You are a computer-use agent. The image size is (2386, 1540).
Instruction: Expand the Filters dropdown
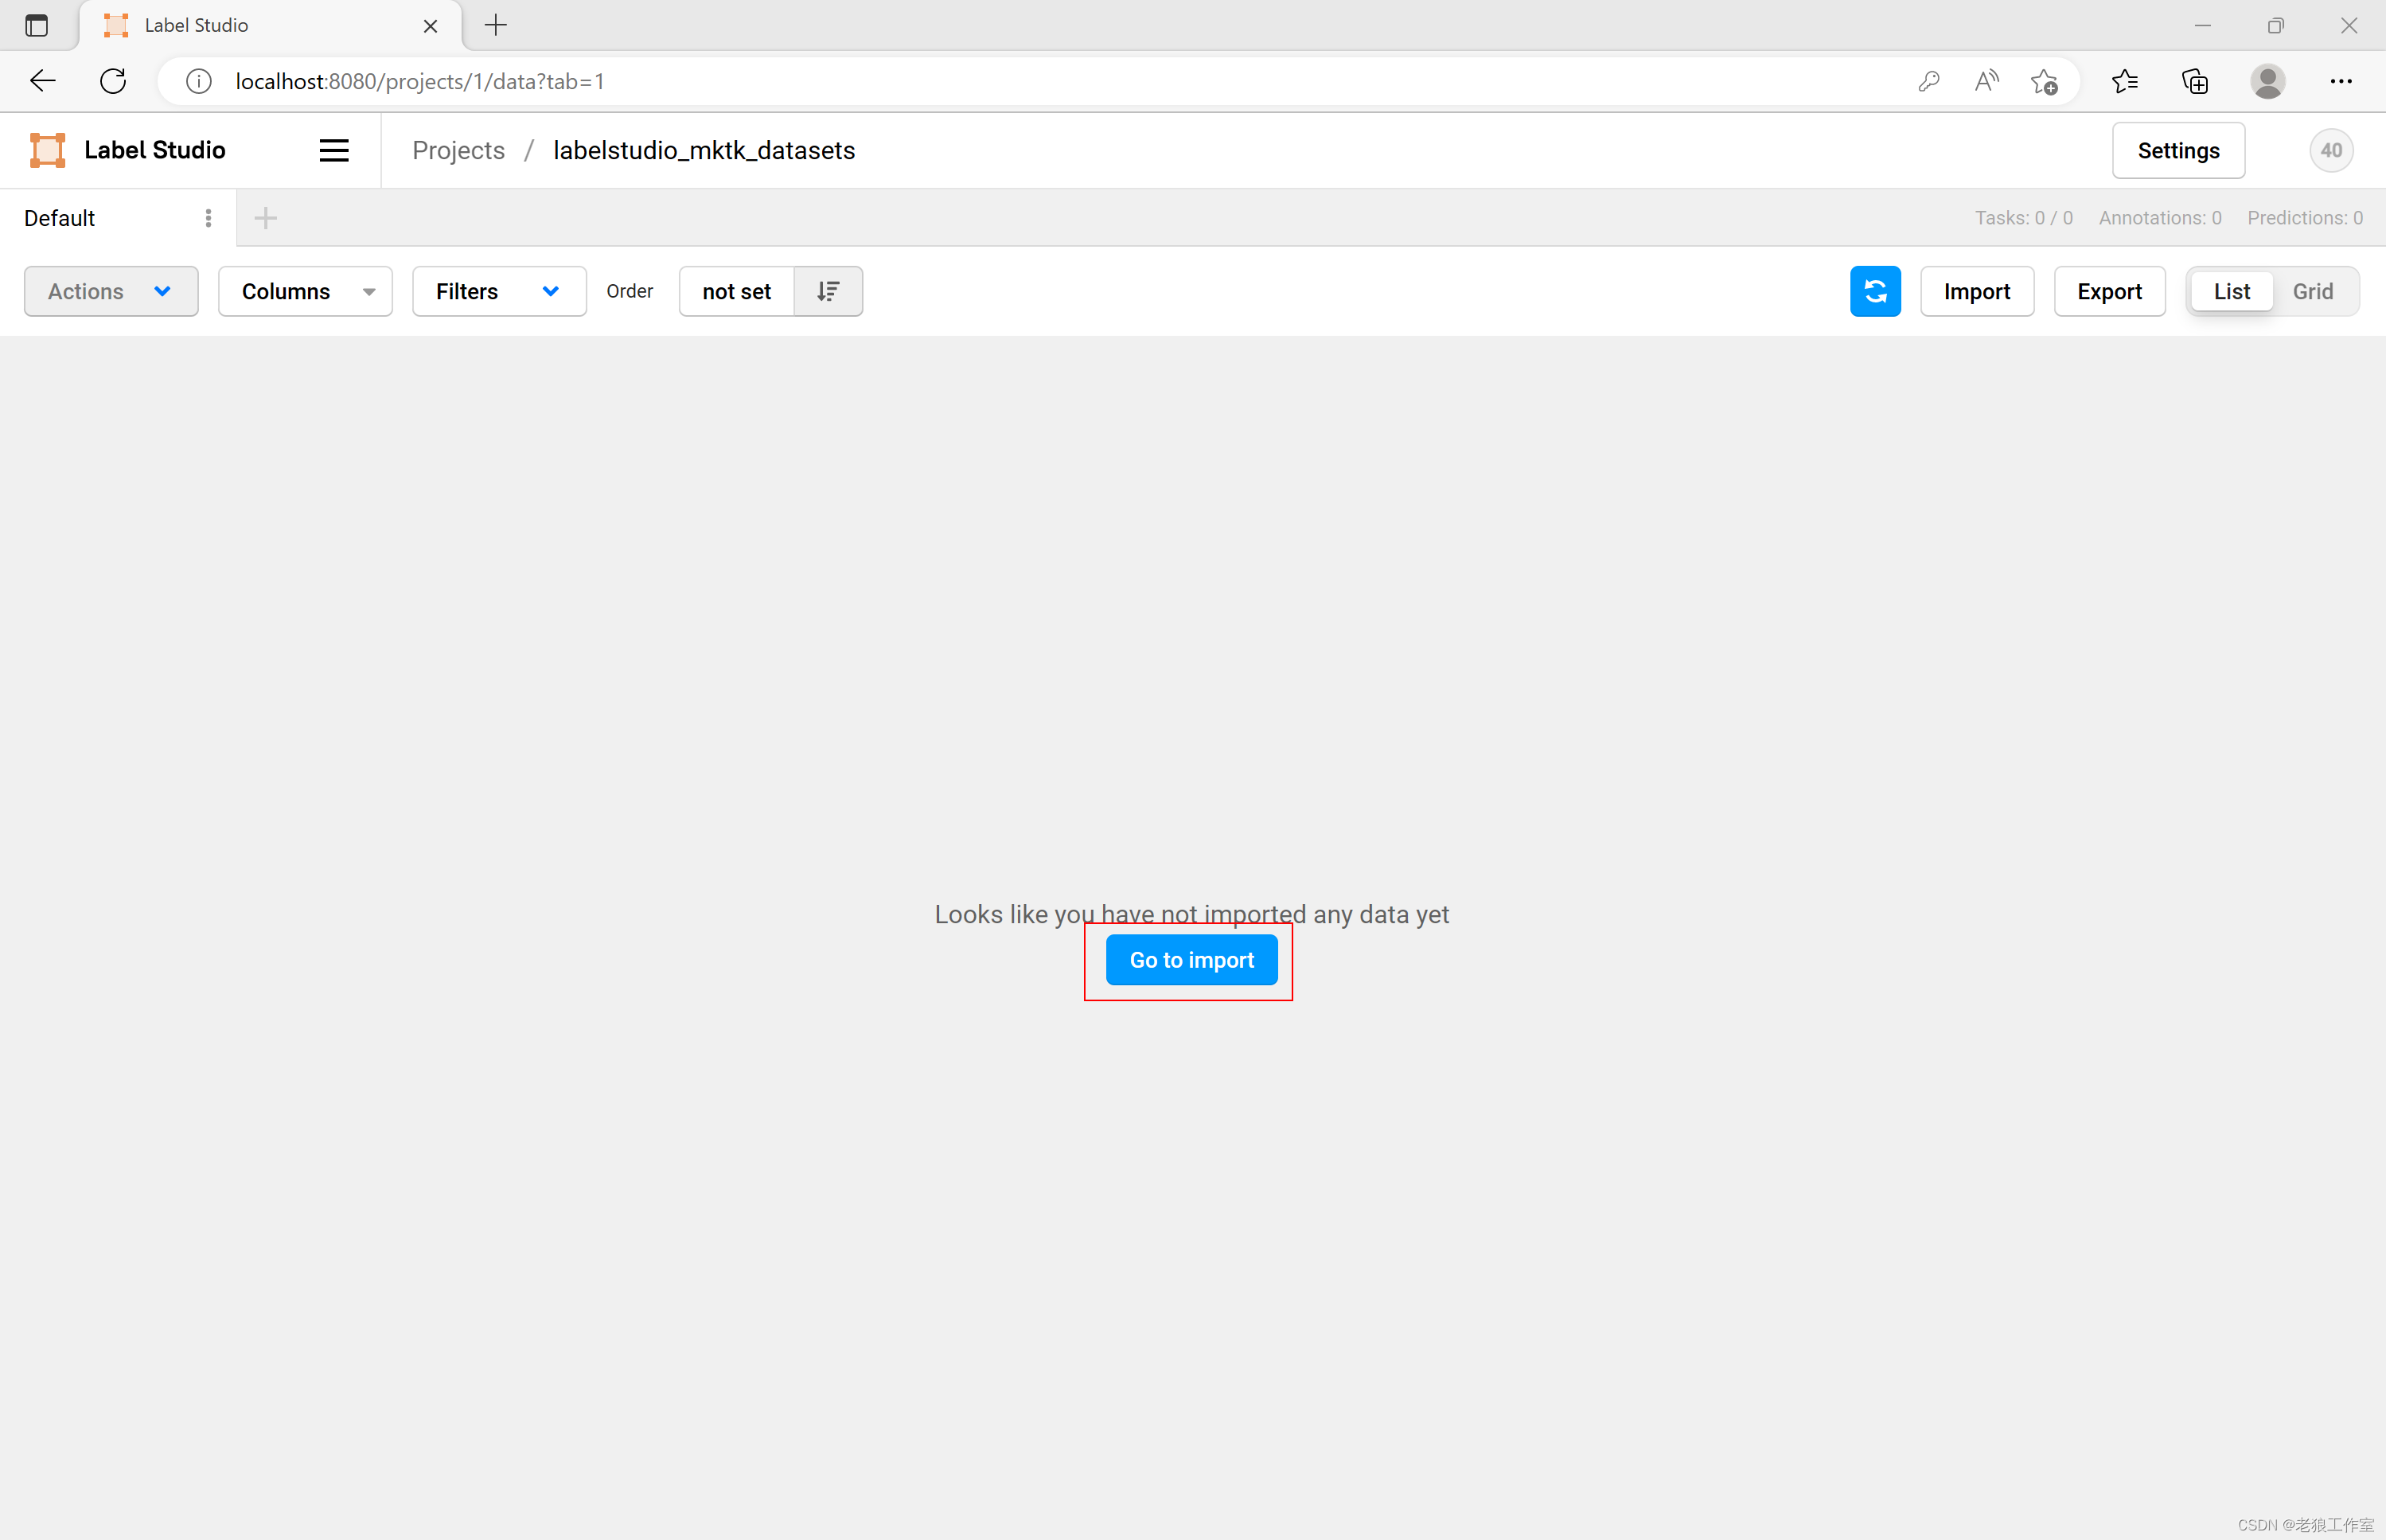[x=498, y=291]
